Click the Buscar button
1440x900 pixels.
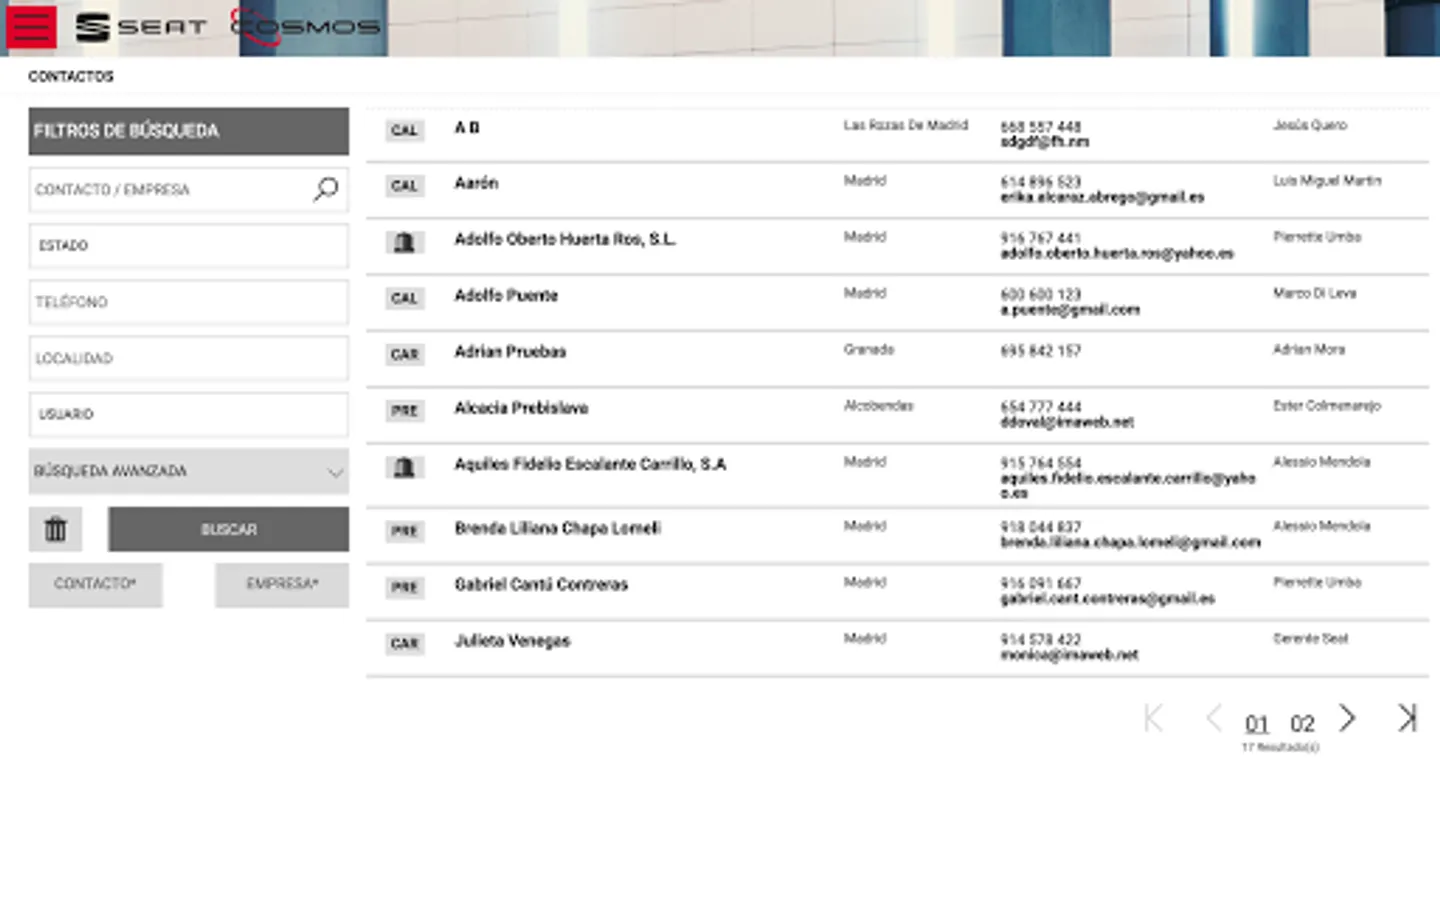point(229,529)
